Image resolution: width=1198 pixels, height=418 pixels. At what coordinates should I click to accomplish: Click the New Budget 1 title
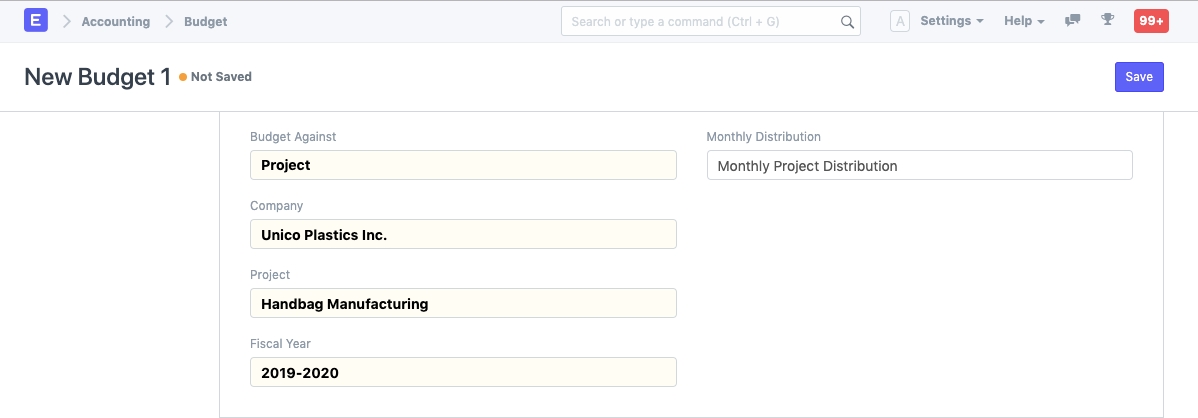97,77
